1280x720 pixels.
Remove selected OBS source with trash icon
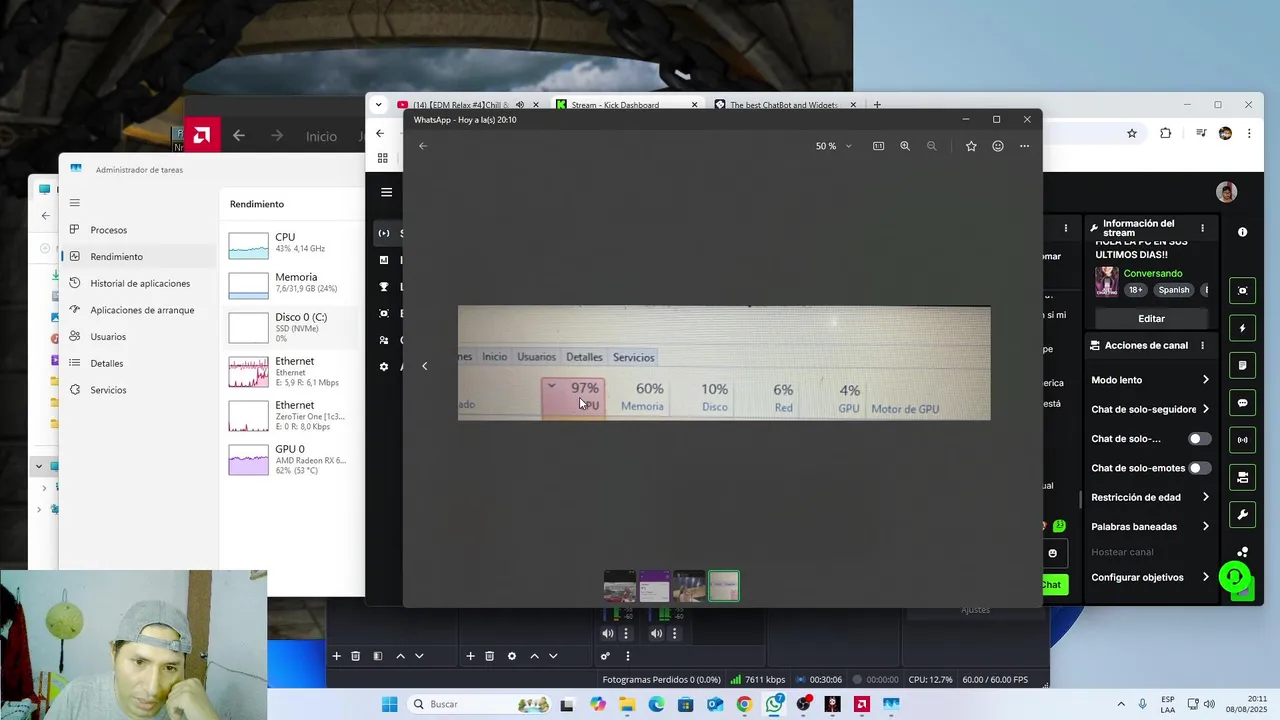click(x=489, y=656)
